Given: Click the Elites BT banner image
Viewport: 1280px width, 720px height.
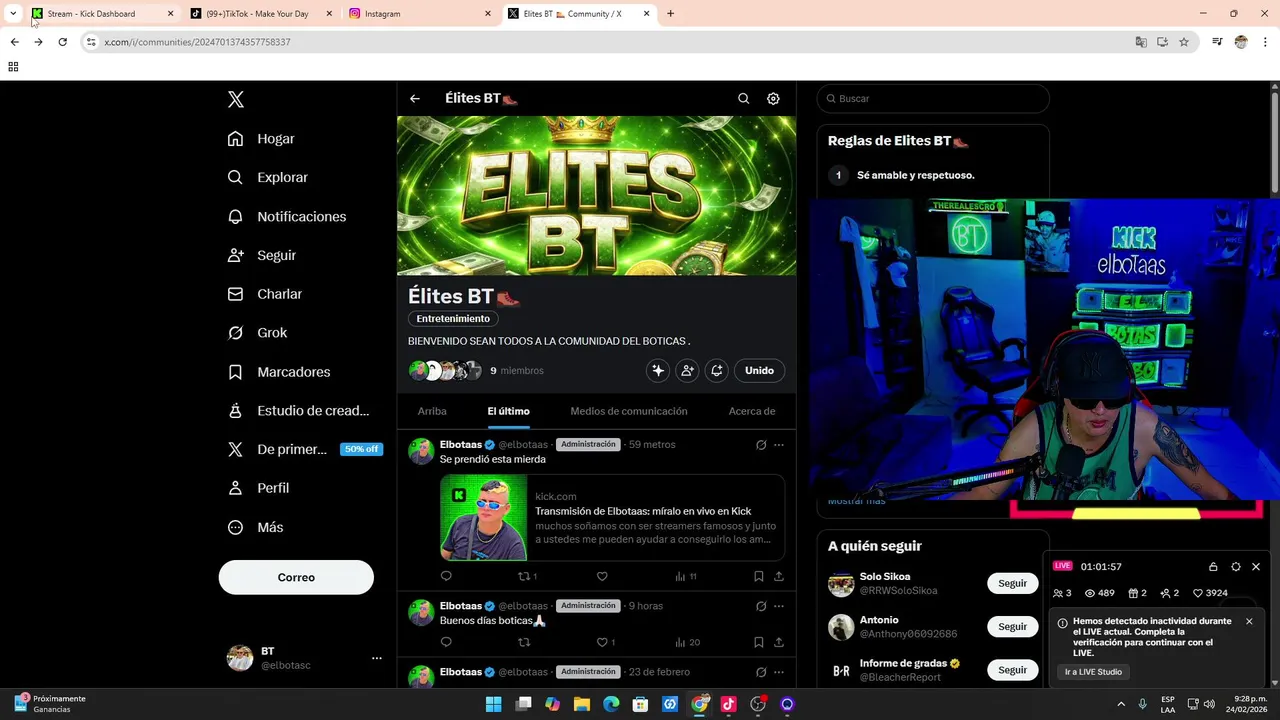Looking at the screenshot, I should point(596,195).
